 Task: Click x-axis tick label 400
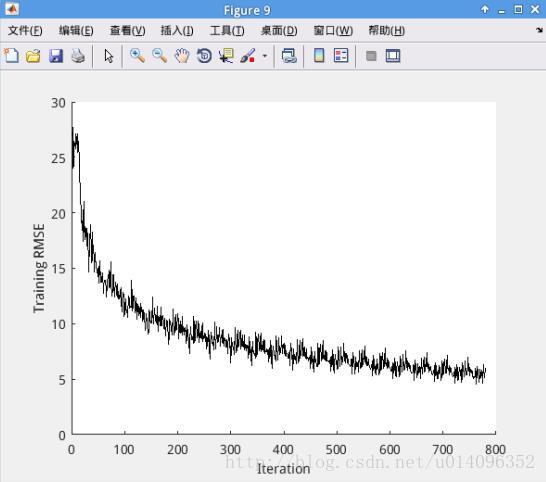coord(283,449)
